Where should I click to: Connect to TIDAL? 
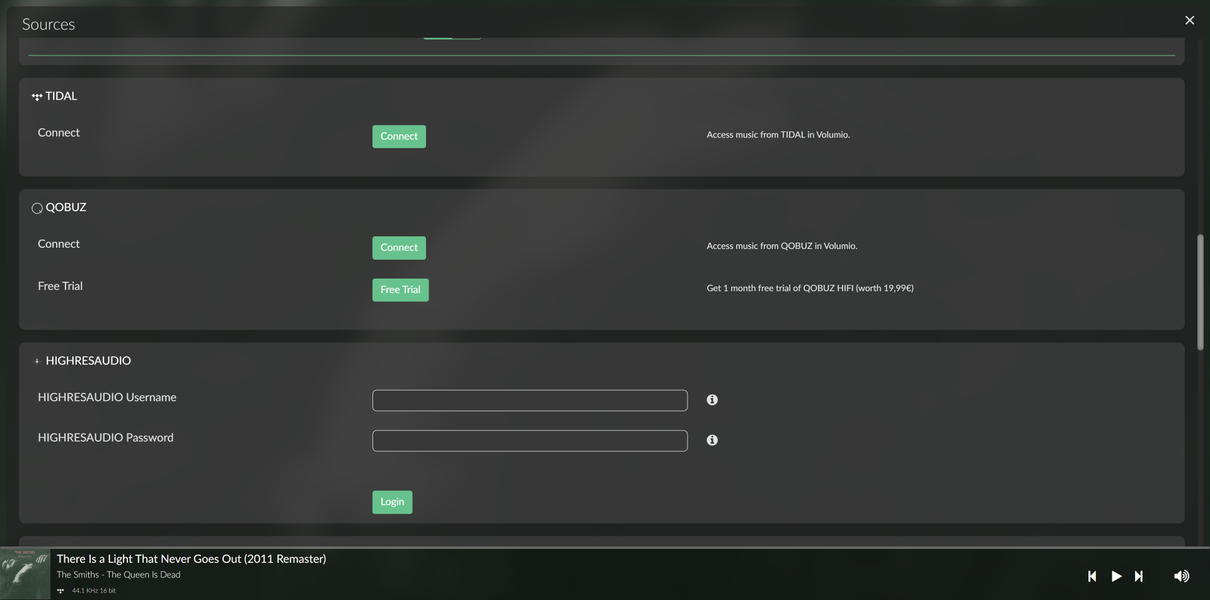click(x=399, y=136)
